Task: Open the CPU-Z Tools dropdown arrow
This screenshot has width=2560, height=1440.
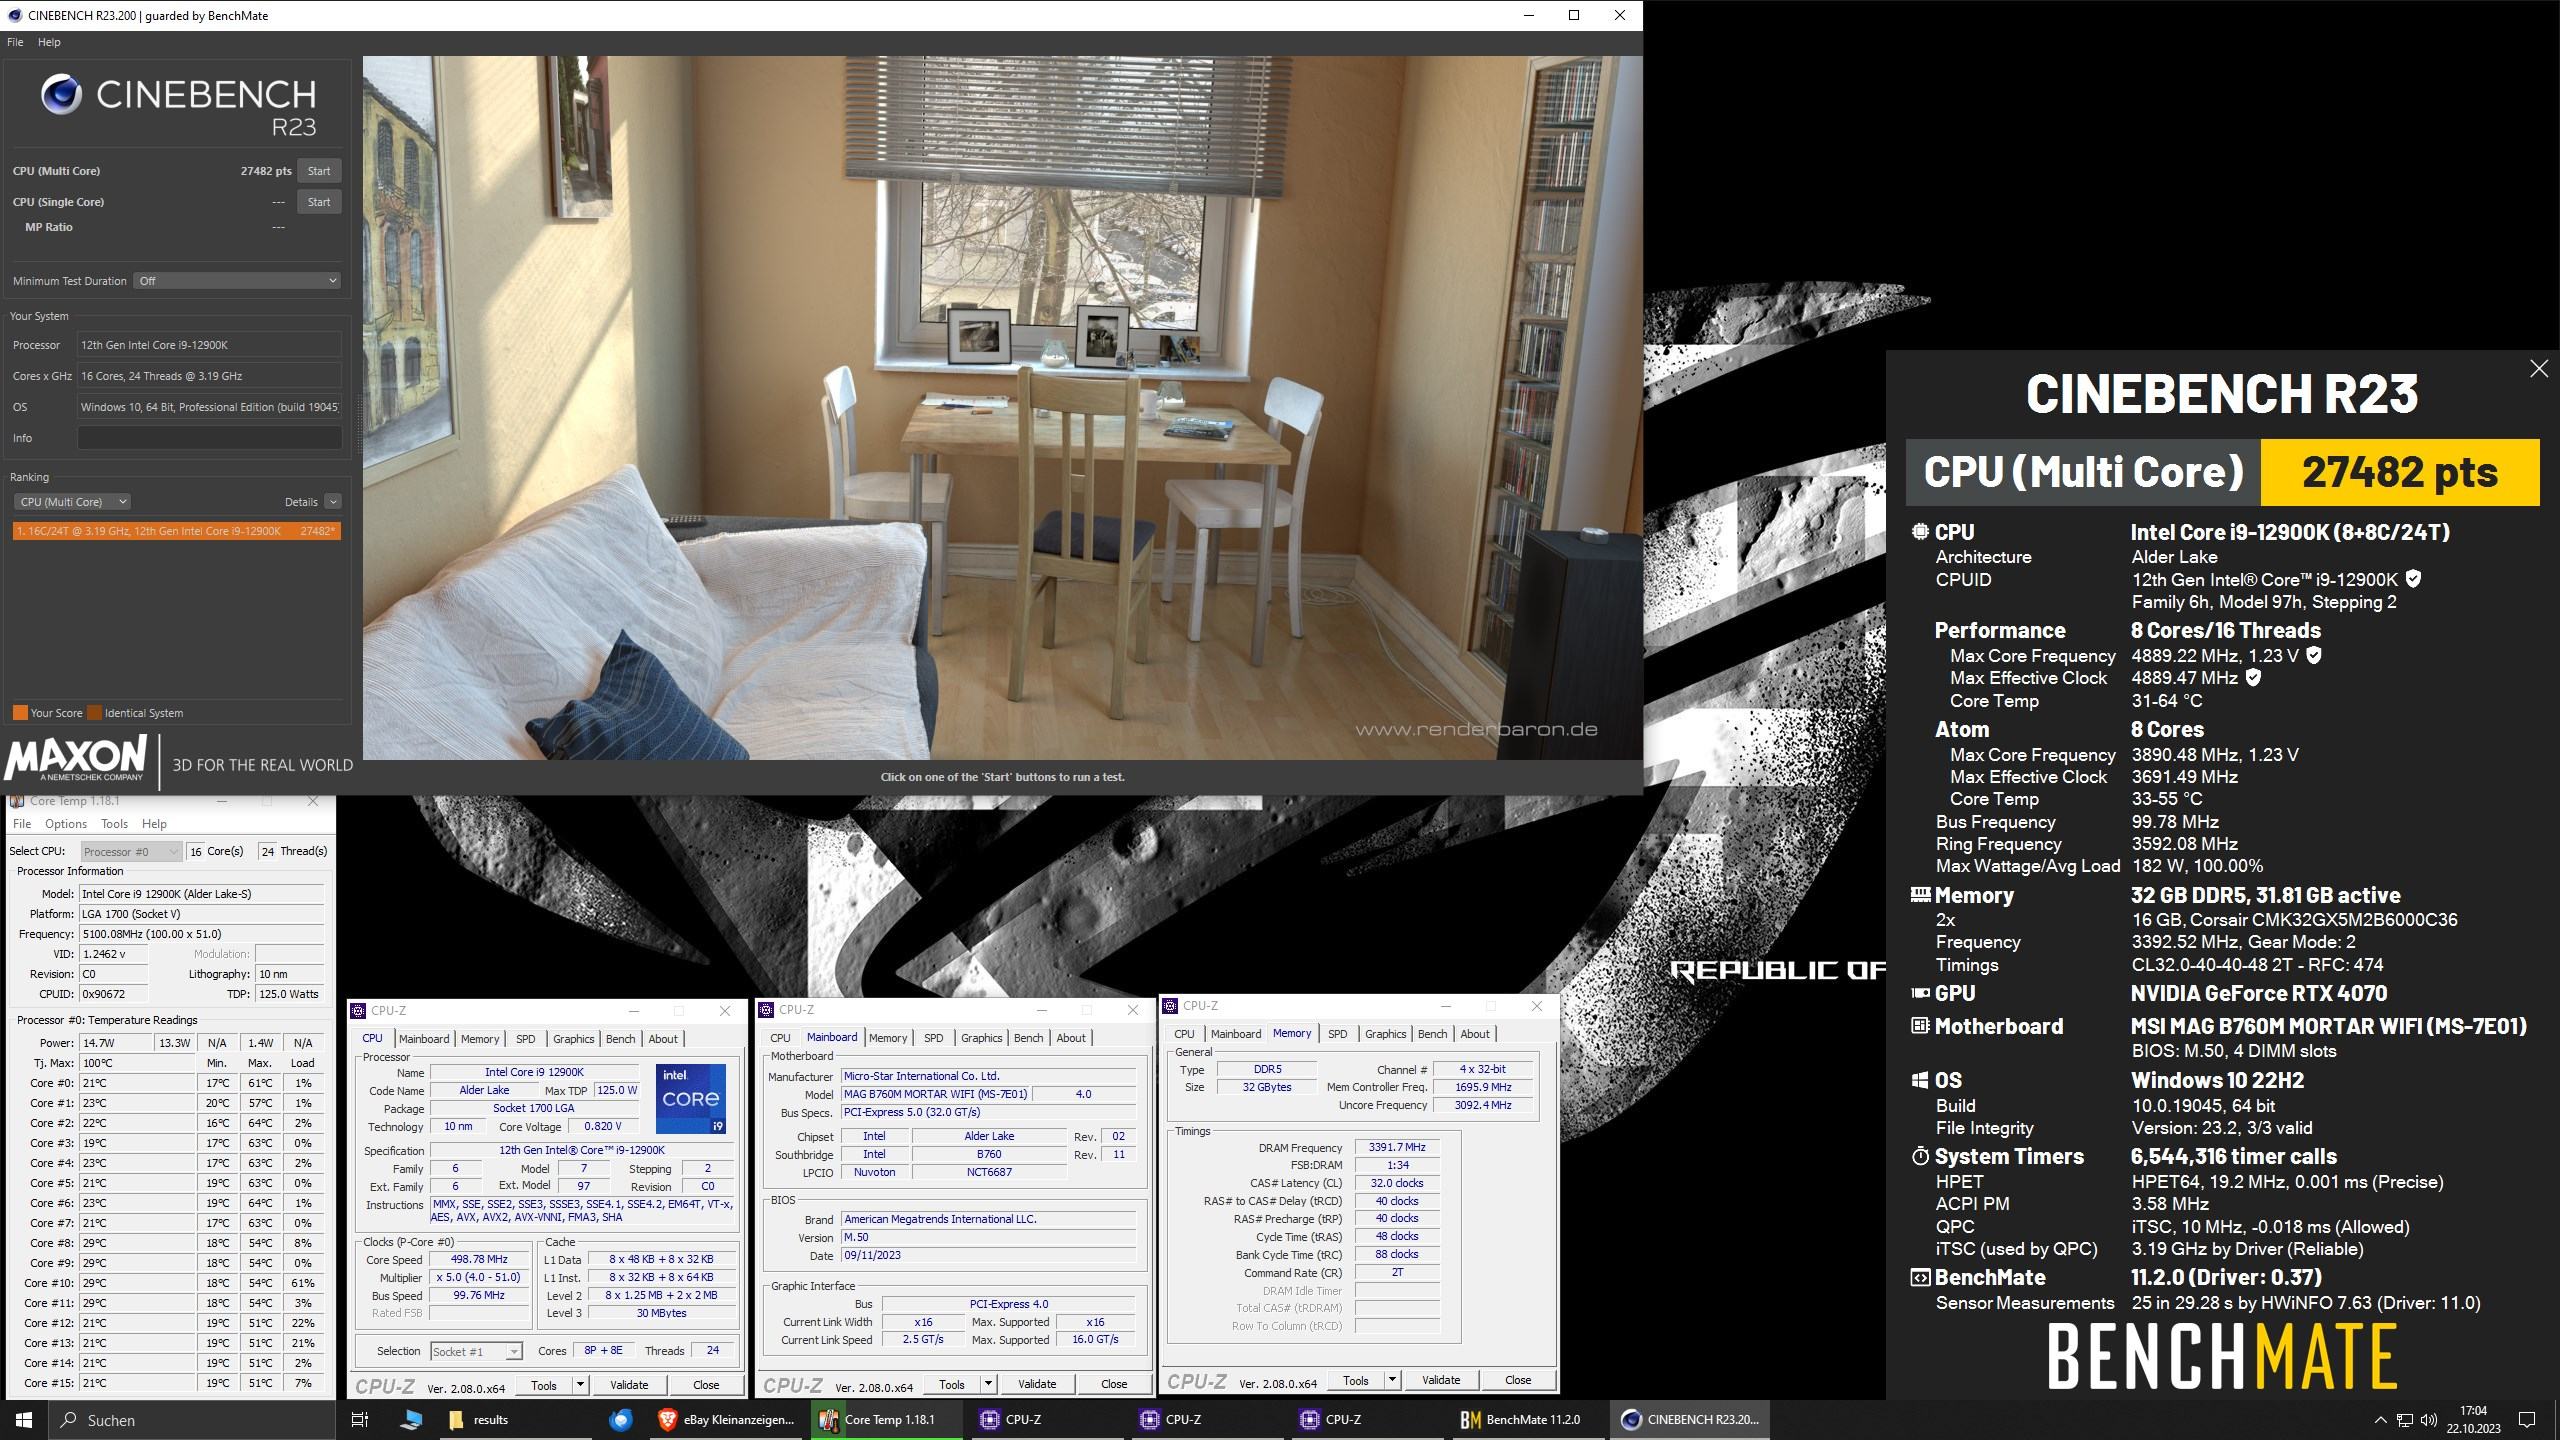Action: [580, 1385]
